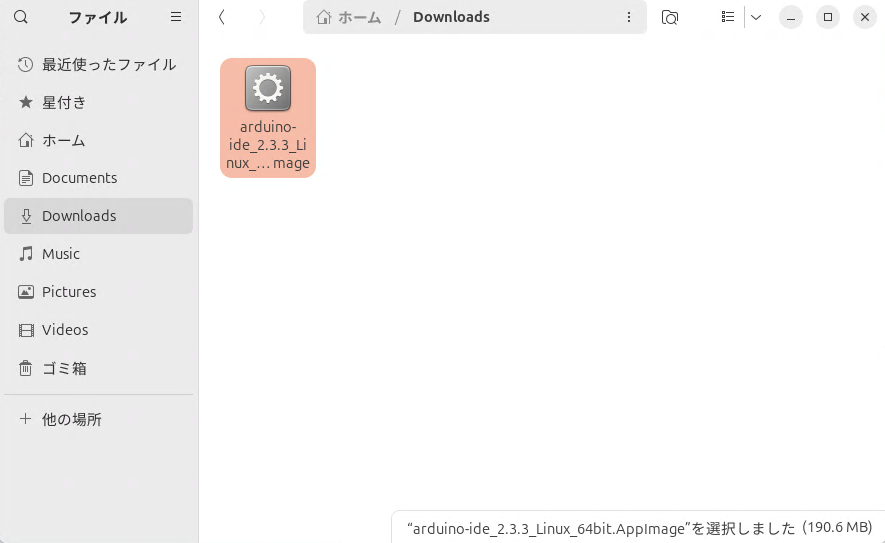The image size is (885, 543).
Task: Open ゴミ箱 trash in sidebar
Action: [x=98, y=368]
